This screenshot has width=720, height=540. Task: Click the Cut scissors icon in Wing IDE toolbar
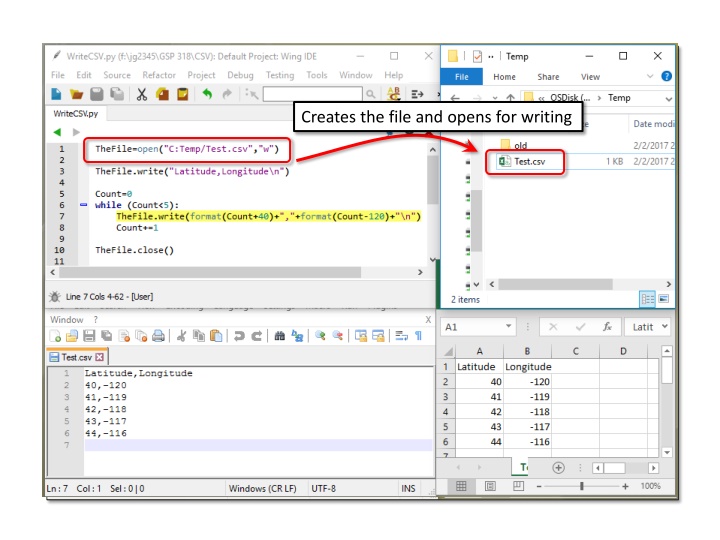coord(142,94)
